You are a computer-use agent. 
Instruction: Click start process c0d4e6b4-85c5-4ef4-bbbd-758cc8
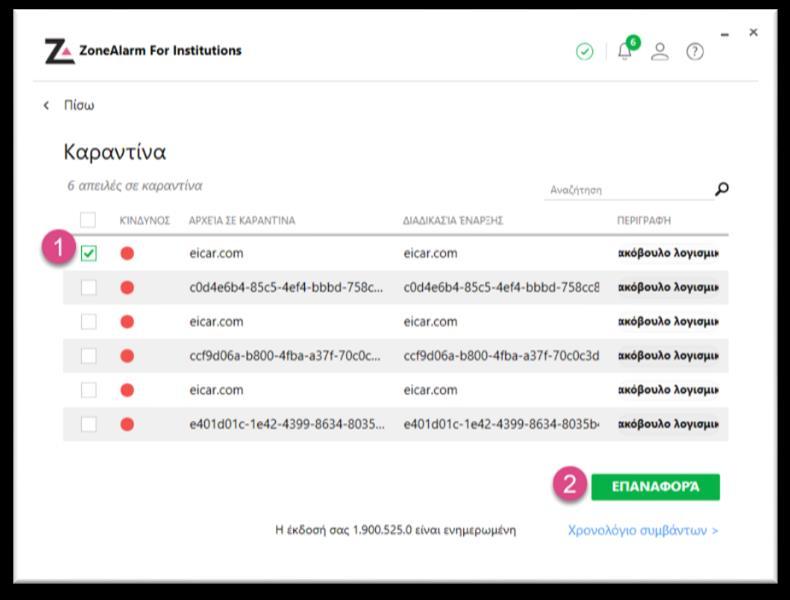tap(501, 287)
